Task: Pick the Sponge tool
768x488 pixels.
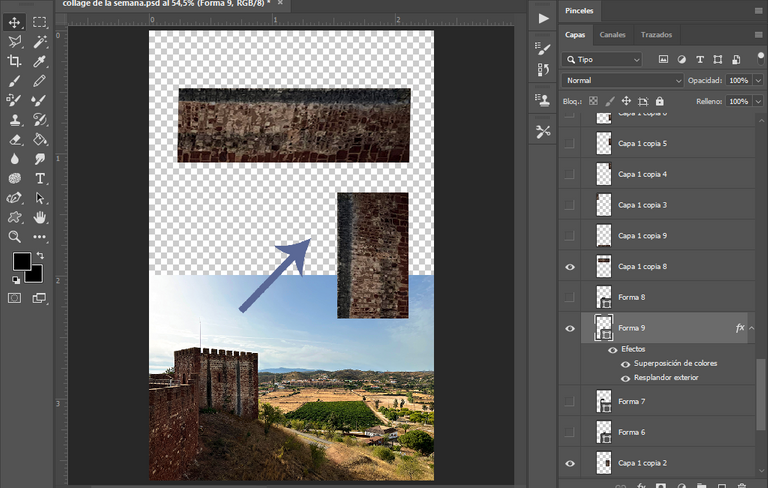Action: click(14, 178)
